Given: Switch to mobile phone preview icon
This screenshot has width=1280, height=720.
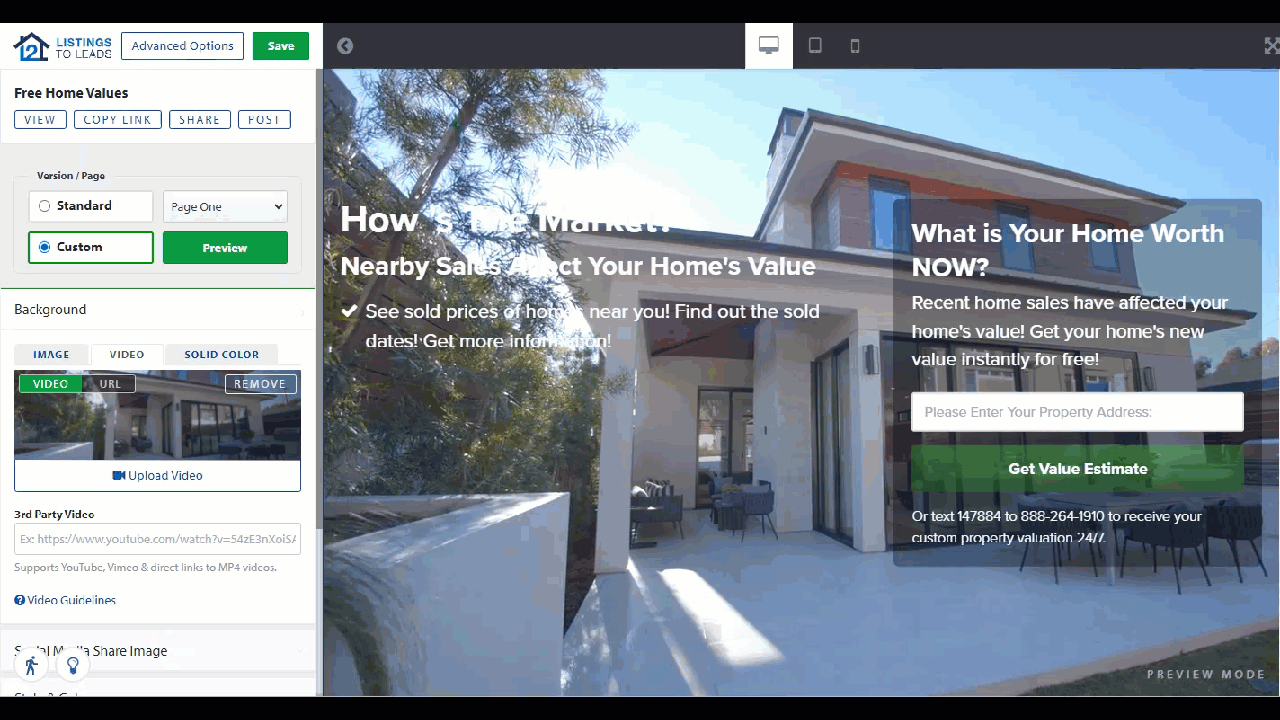Looking at the screenshot, I should click(x=854, y=46).
